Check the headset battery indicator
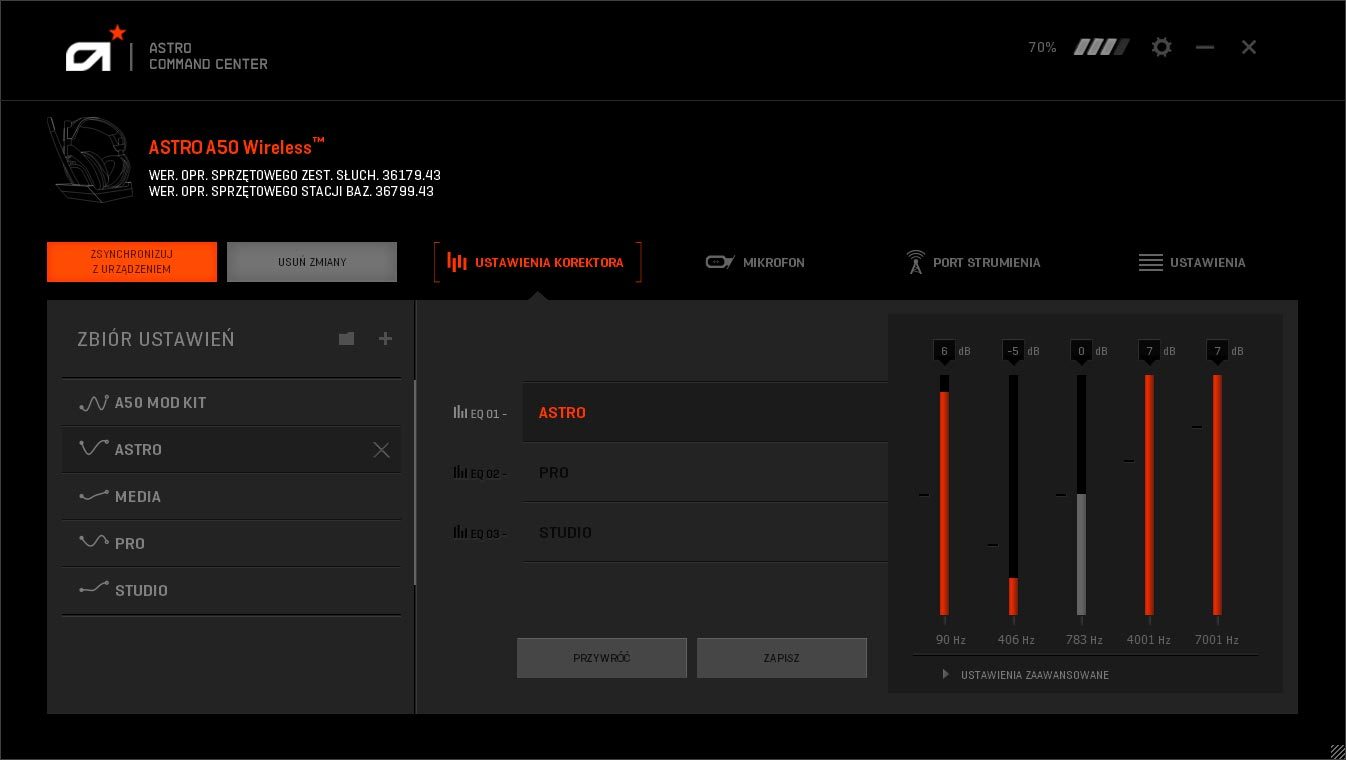Viewport: 1346px width, 760px height. tap(1101, 46)
